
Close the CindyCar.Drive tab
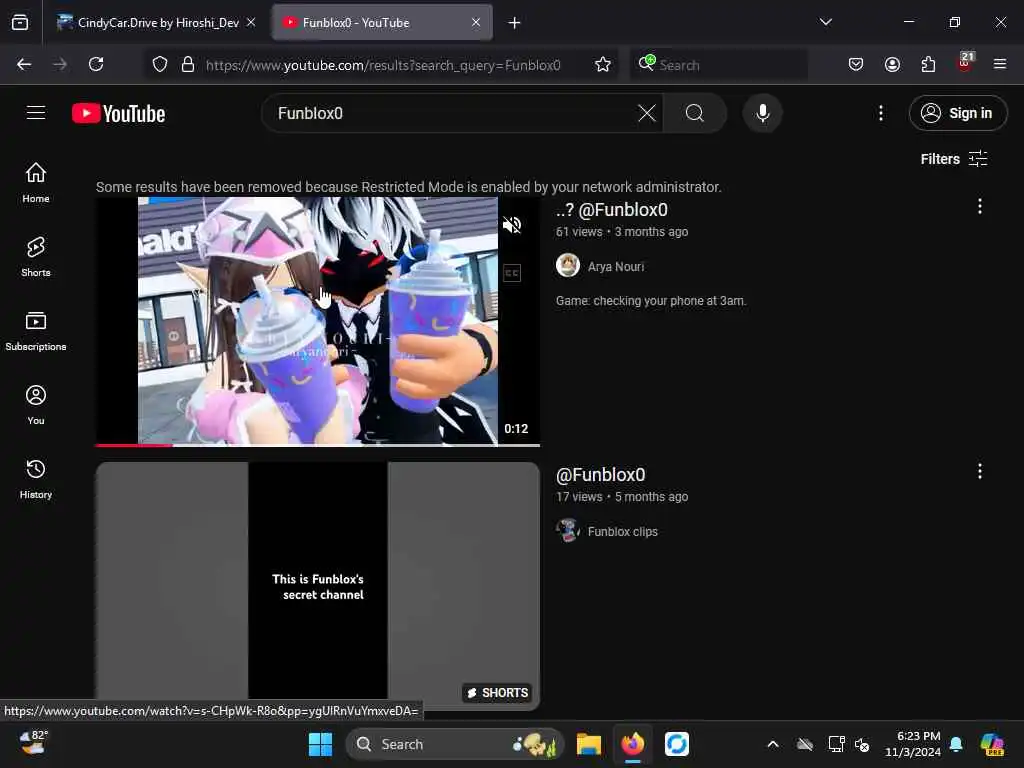tap(251, 22)
